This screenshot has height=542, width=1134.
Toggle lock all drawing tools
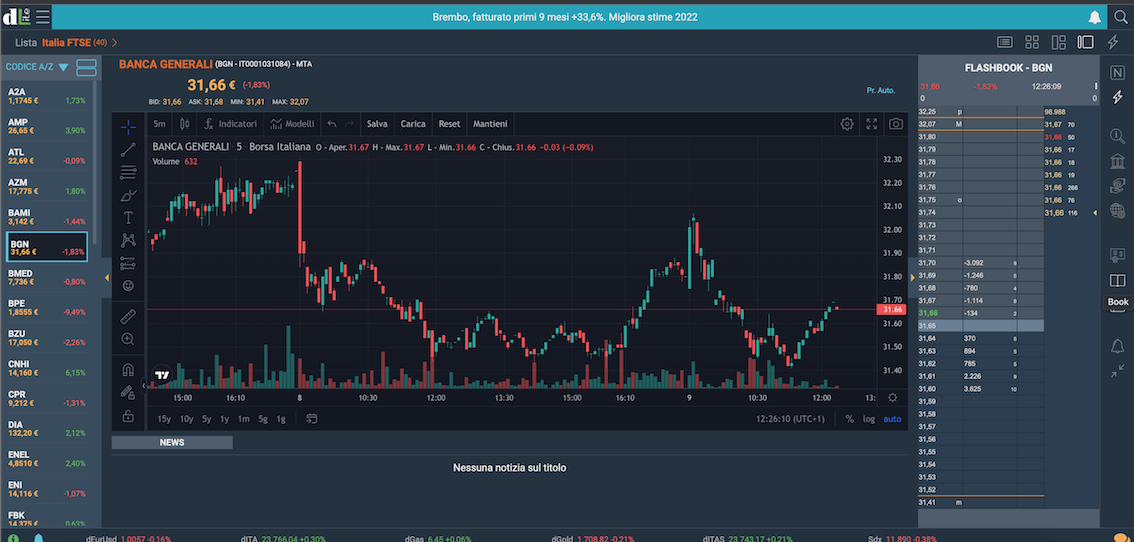pos(128,416)
